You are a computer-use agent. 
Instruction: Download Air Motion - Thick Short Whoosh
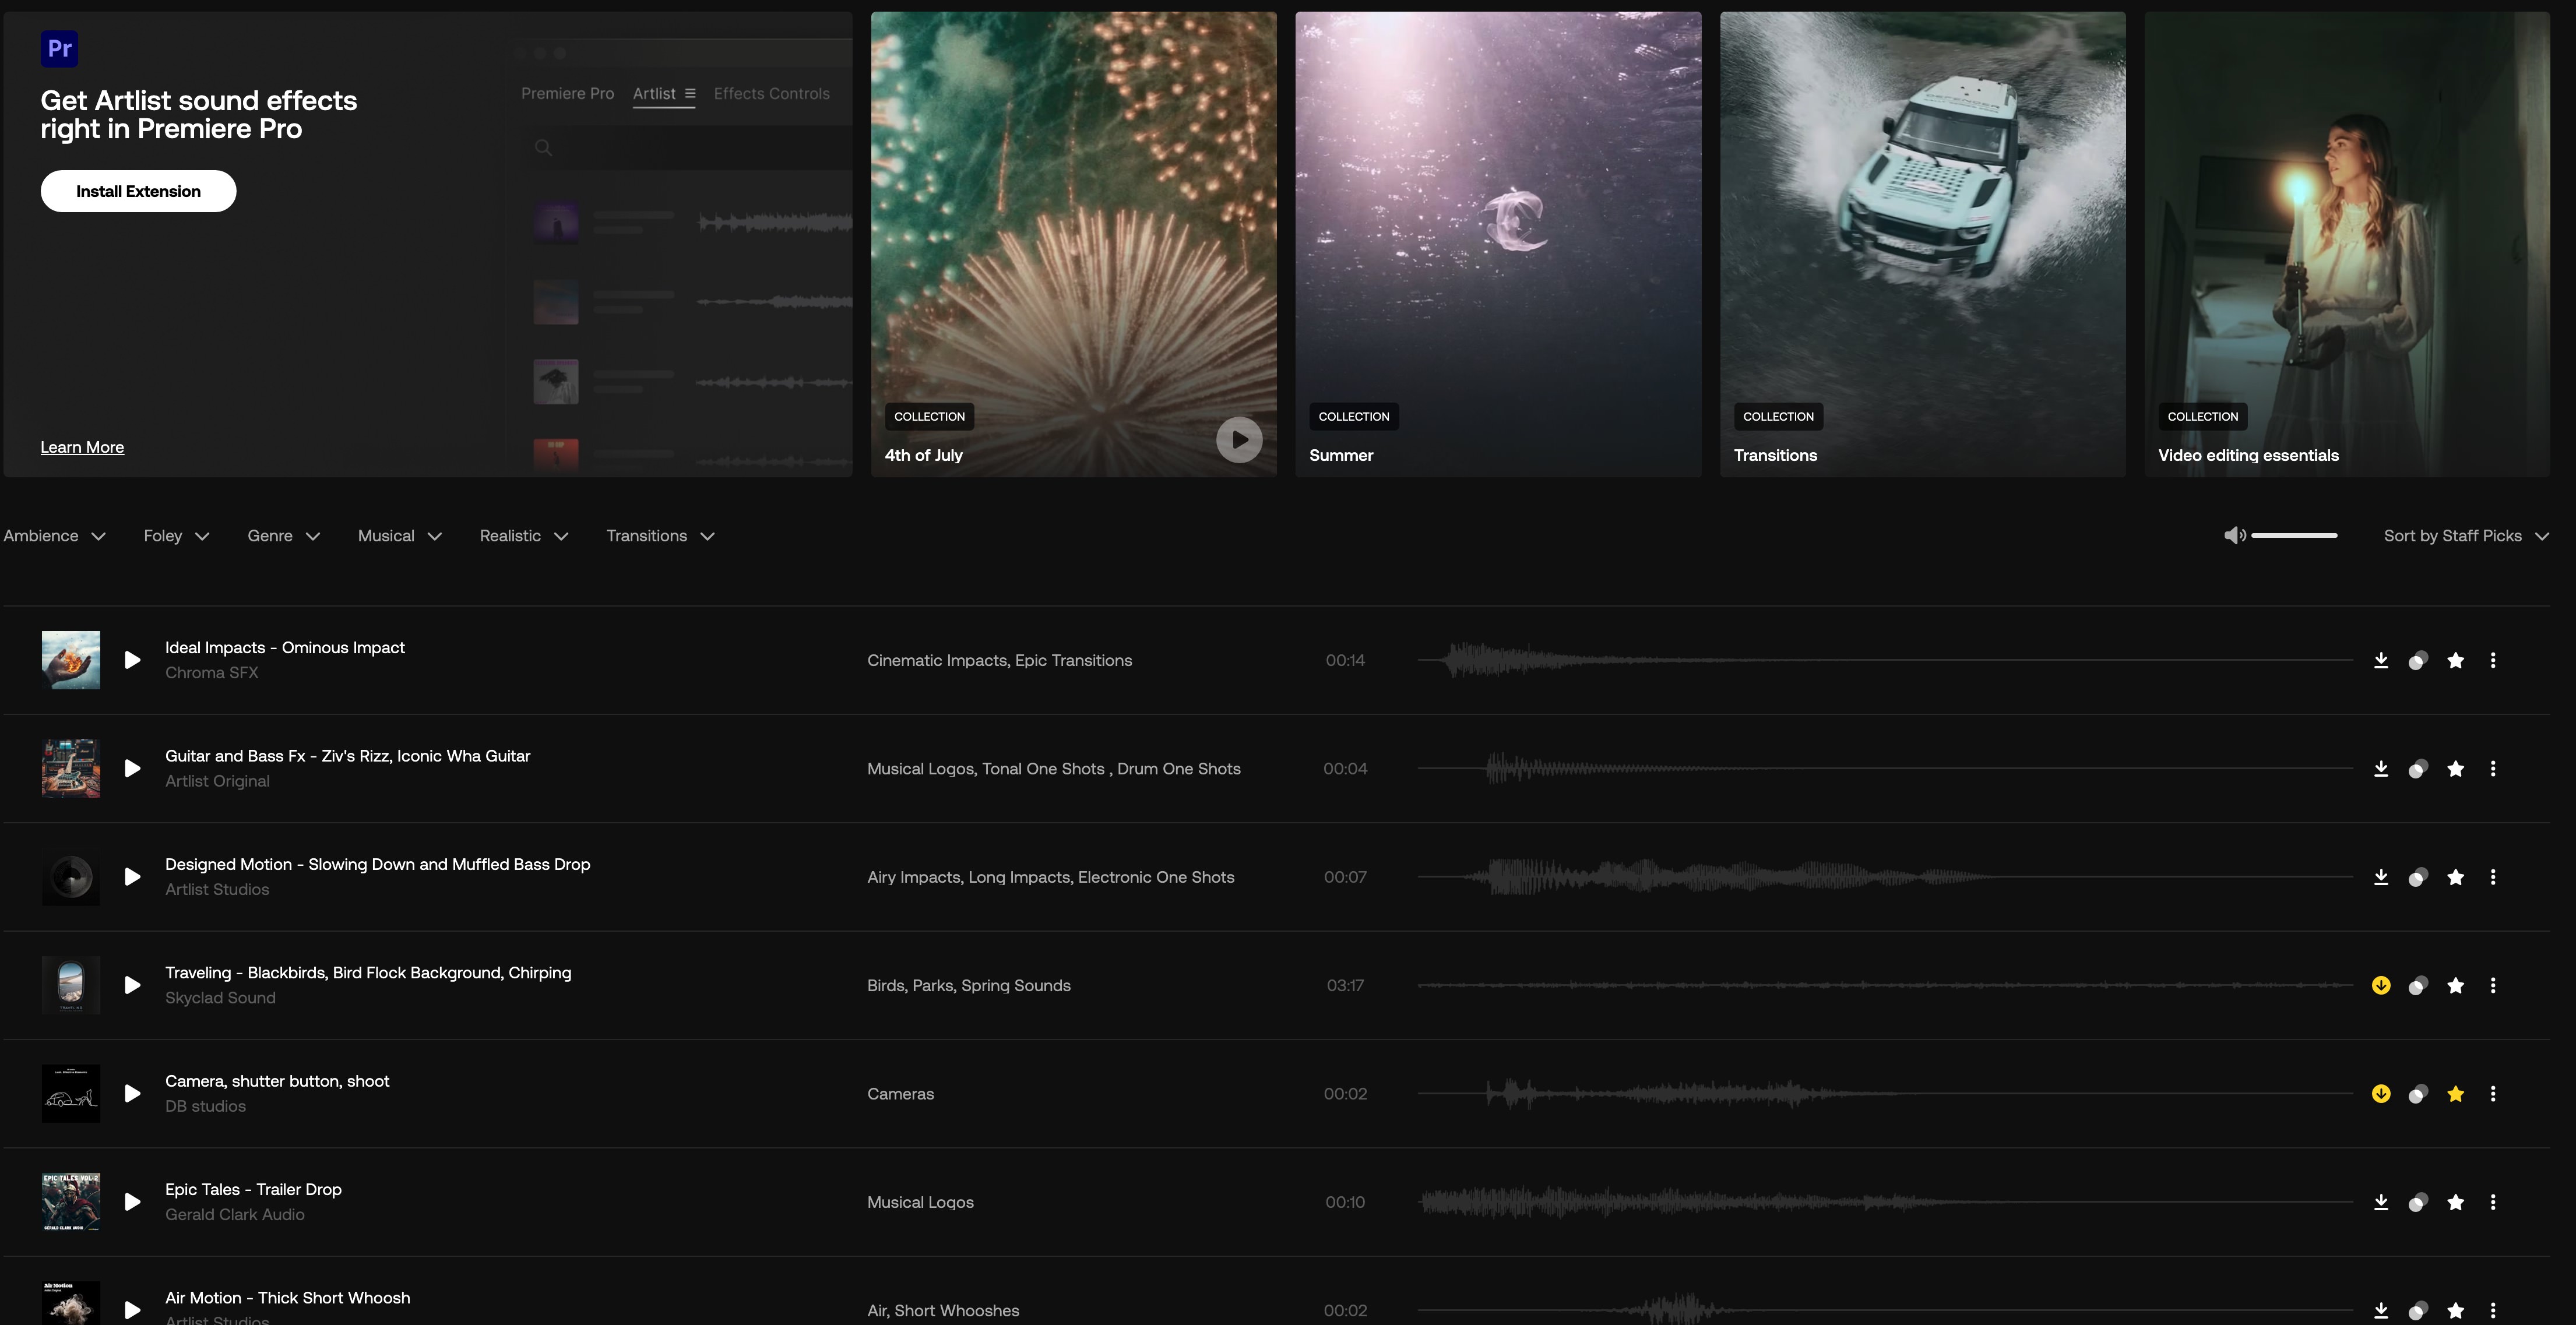2381,1310
